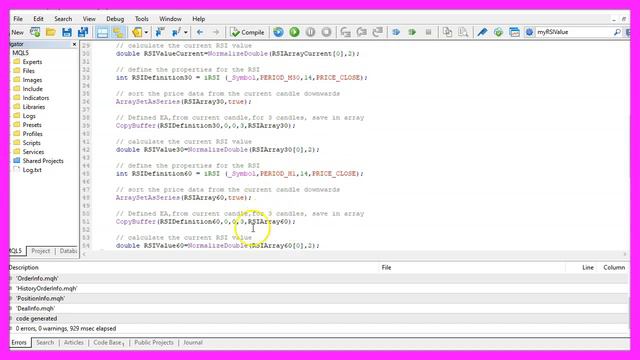Open the Window menu
Viewport: 640px width, 360px height.
click(170, 19)
